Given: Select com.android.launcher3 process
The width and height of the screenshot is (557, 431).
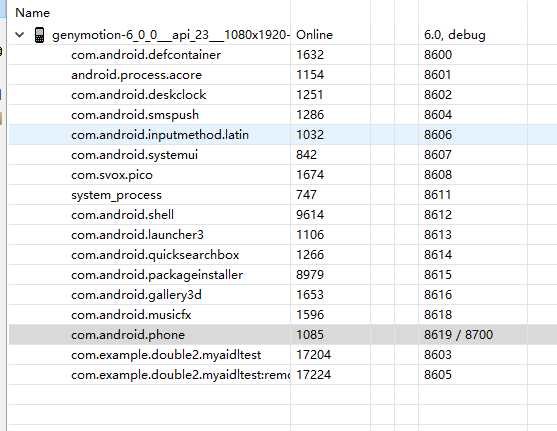Looking at the screenshot, I should (282, 235).
